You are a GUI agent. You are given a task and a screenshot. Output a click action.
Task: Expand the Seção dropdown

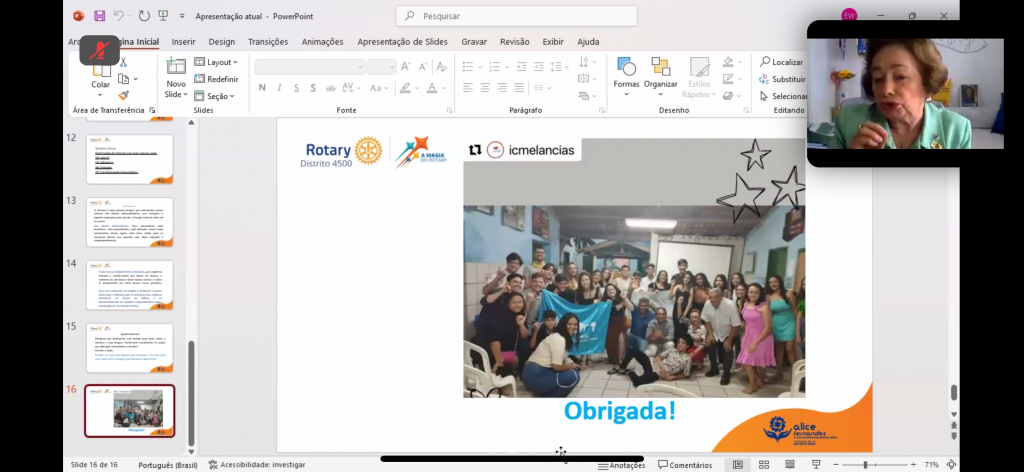click(x=214, y=96)
